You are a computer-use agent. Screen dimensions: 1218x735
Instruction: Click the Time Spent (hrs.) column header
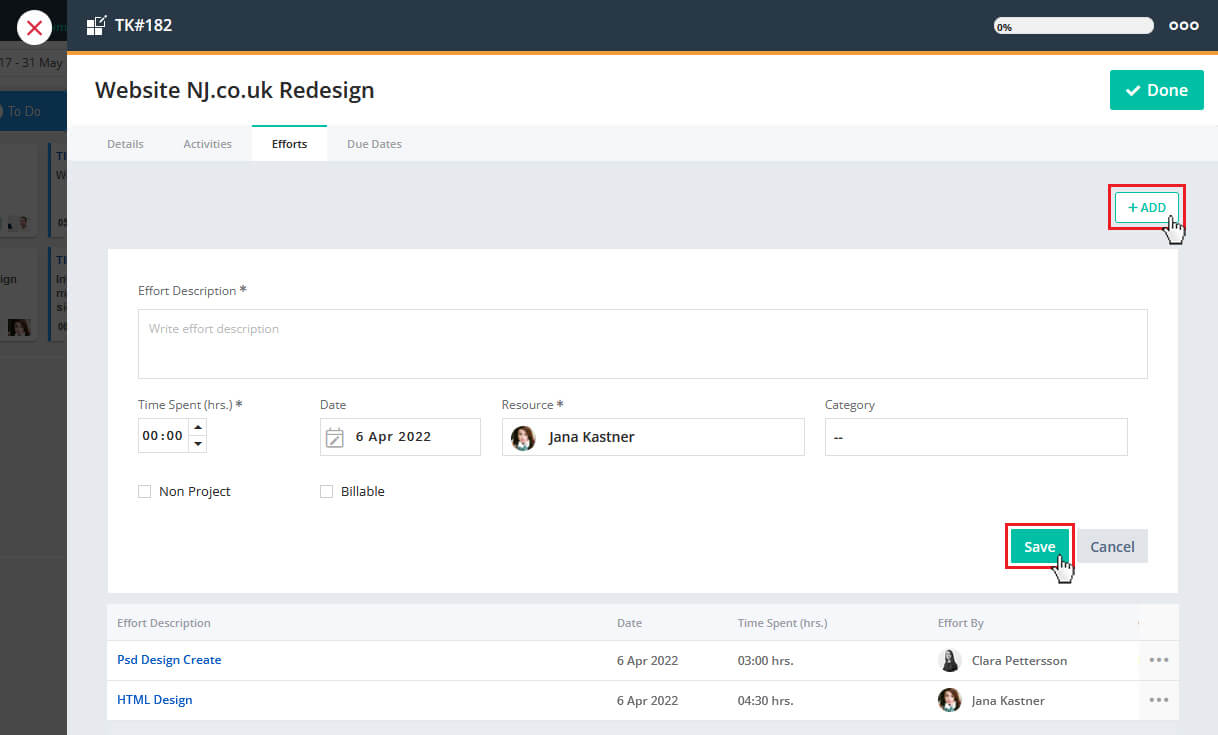[782, 623]
